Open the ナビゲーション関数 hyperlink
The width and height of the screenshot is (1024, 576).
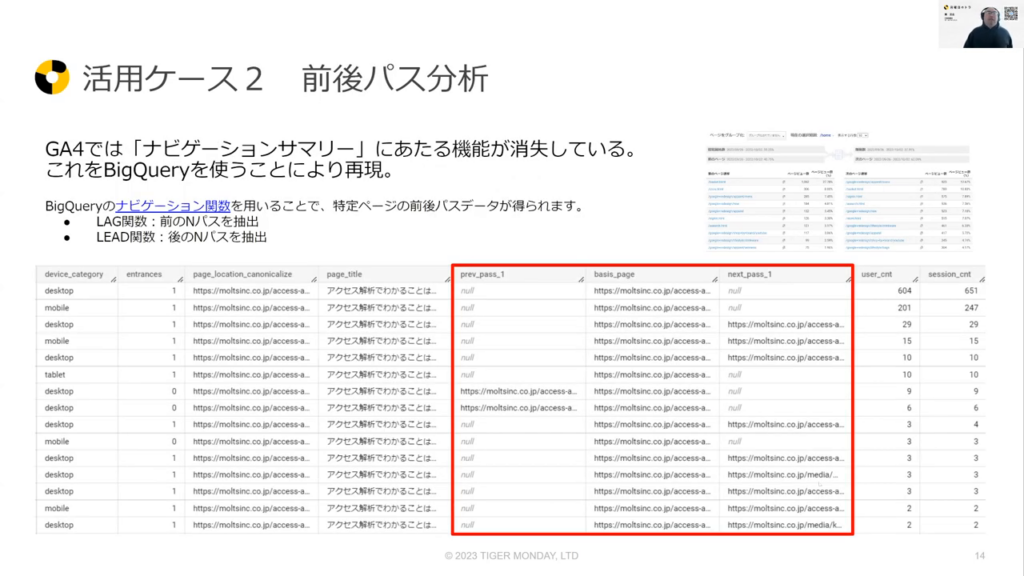[x=169, y=206]
